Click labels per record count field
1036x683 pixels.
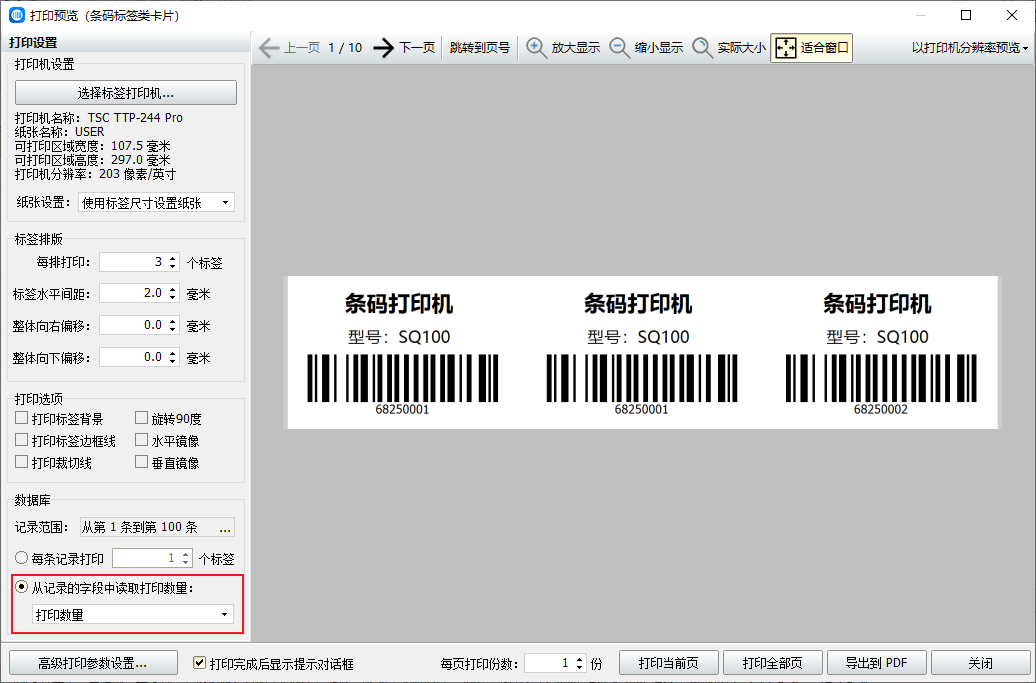tap(146, 558)
